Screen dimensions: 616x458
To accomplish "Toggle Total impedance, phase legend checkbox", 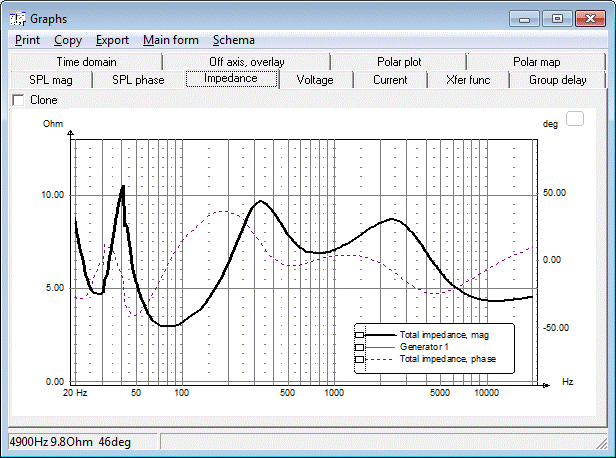I will point(359,359).
